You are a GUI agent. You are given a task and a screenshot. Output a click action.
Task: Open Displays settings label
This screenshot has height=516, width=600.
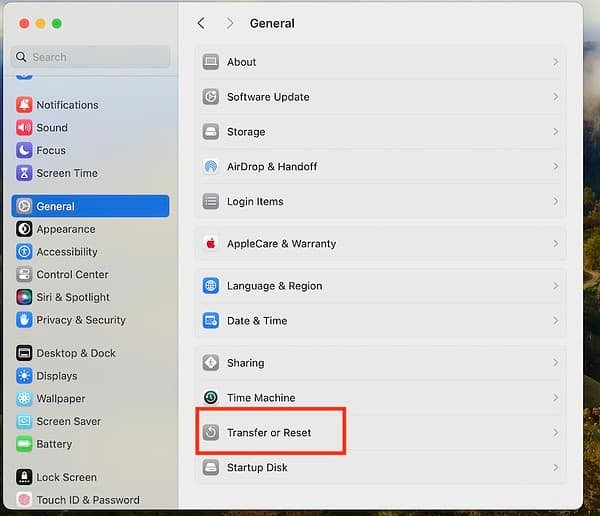57,376
